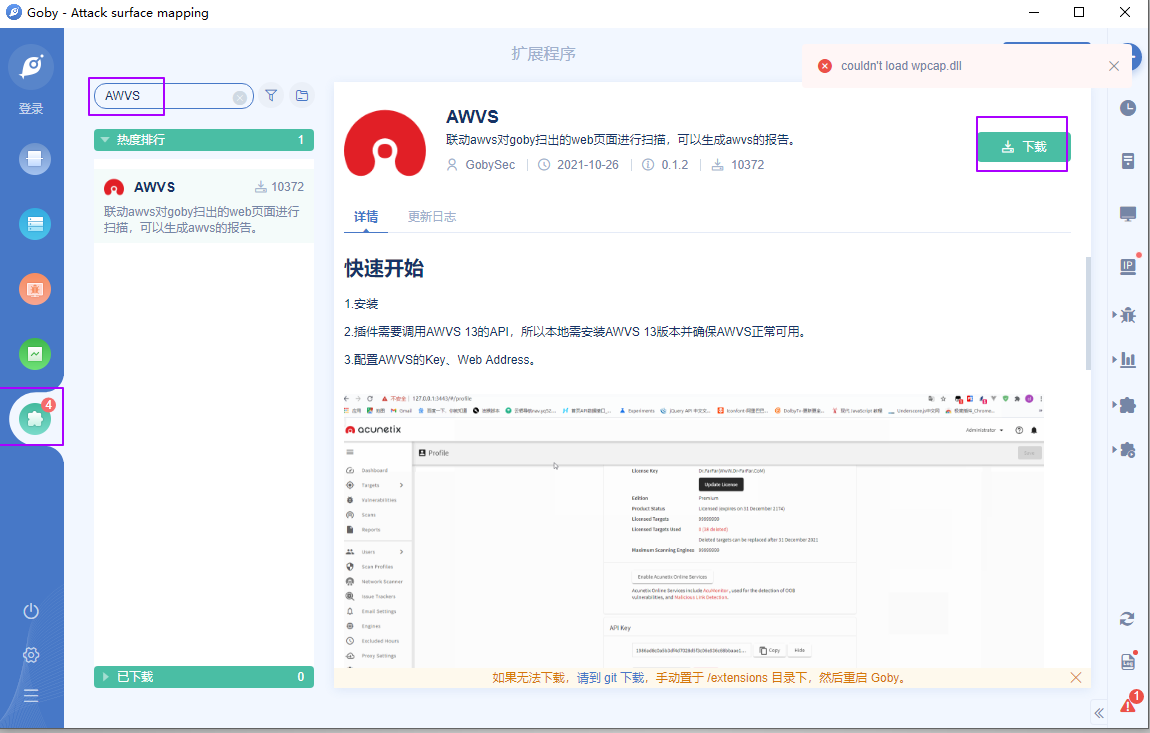
Task: Open the clock history icon on right
Action: (1128, 108)
